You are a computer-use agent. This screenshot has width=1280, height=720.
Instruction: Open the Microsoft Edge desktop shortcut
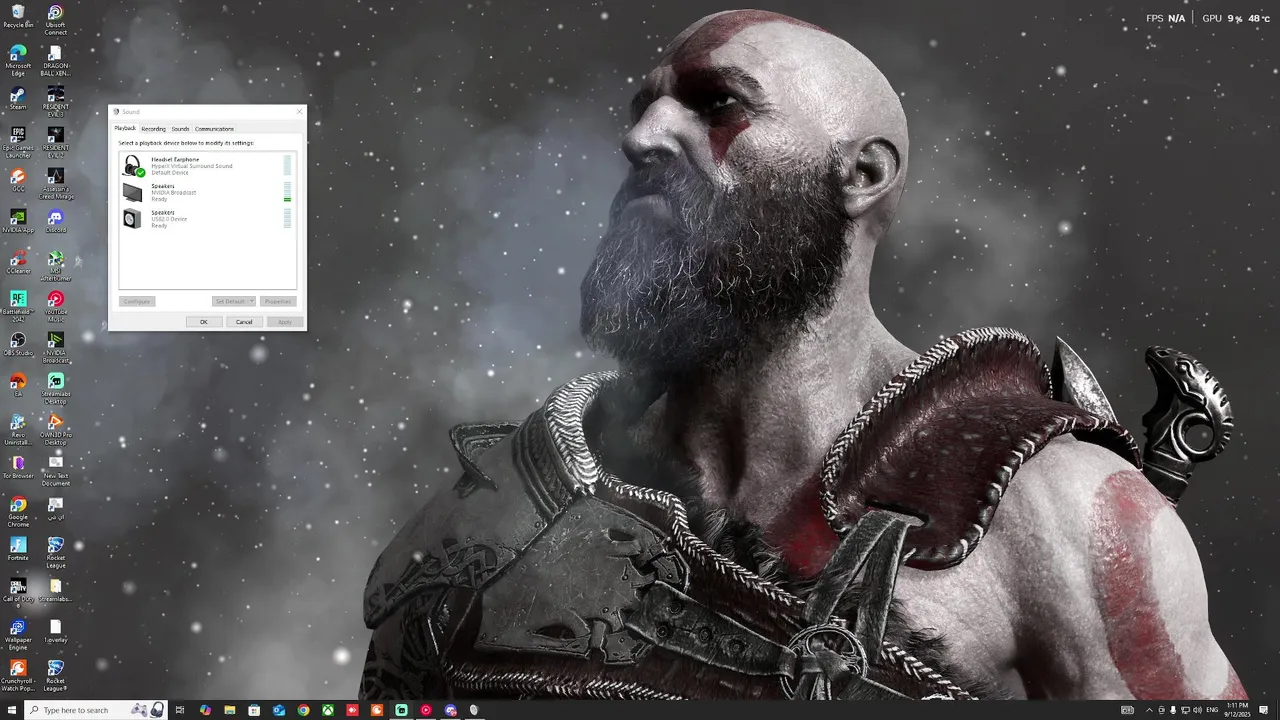tap(18, 60)
